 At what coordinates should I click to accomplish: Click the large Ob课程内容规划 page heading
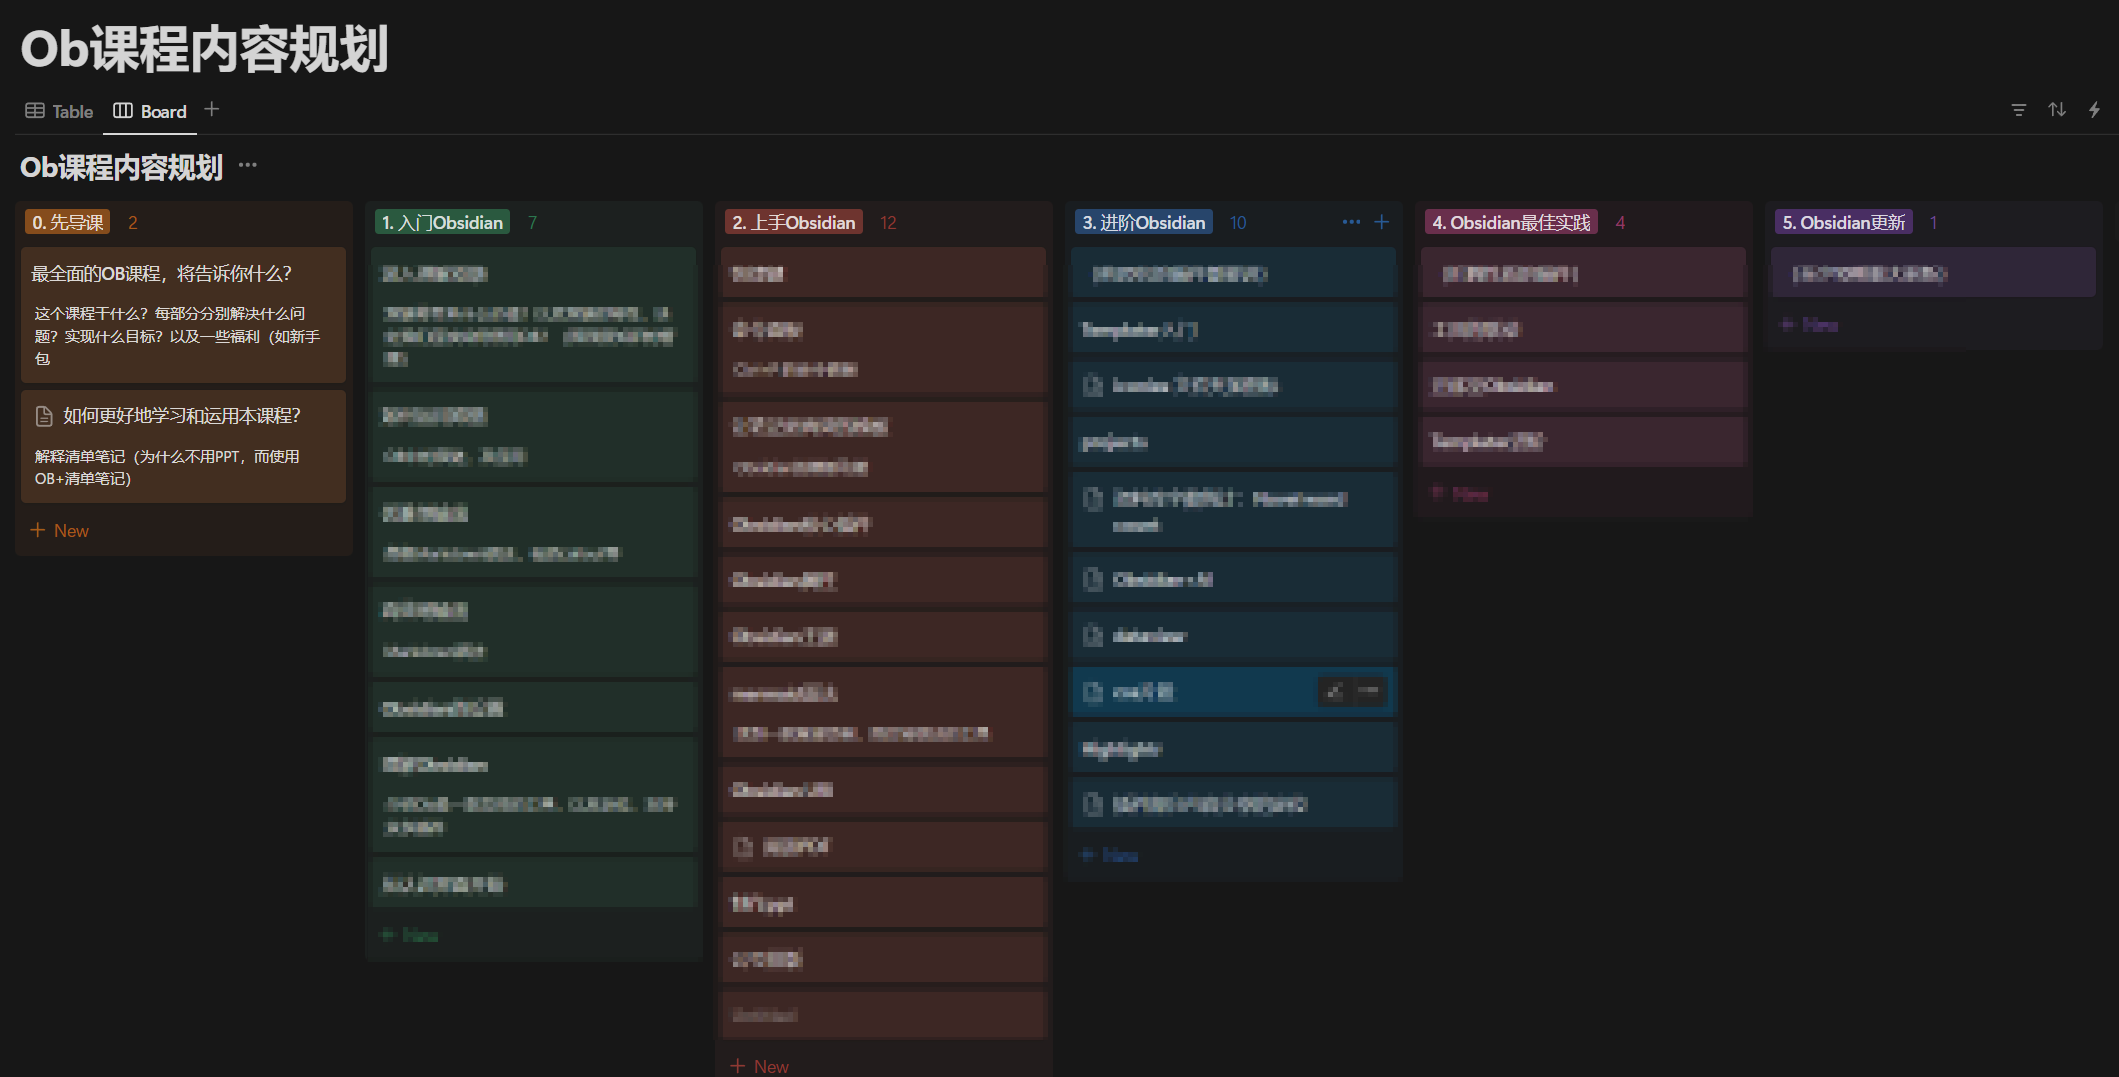204,49
